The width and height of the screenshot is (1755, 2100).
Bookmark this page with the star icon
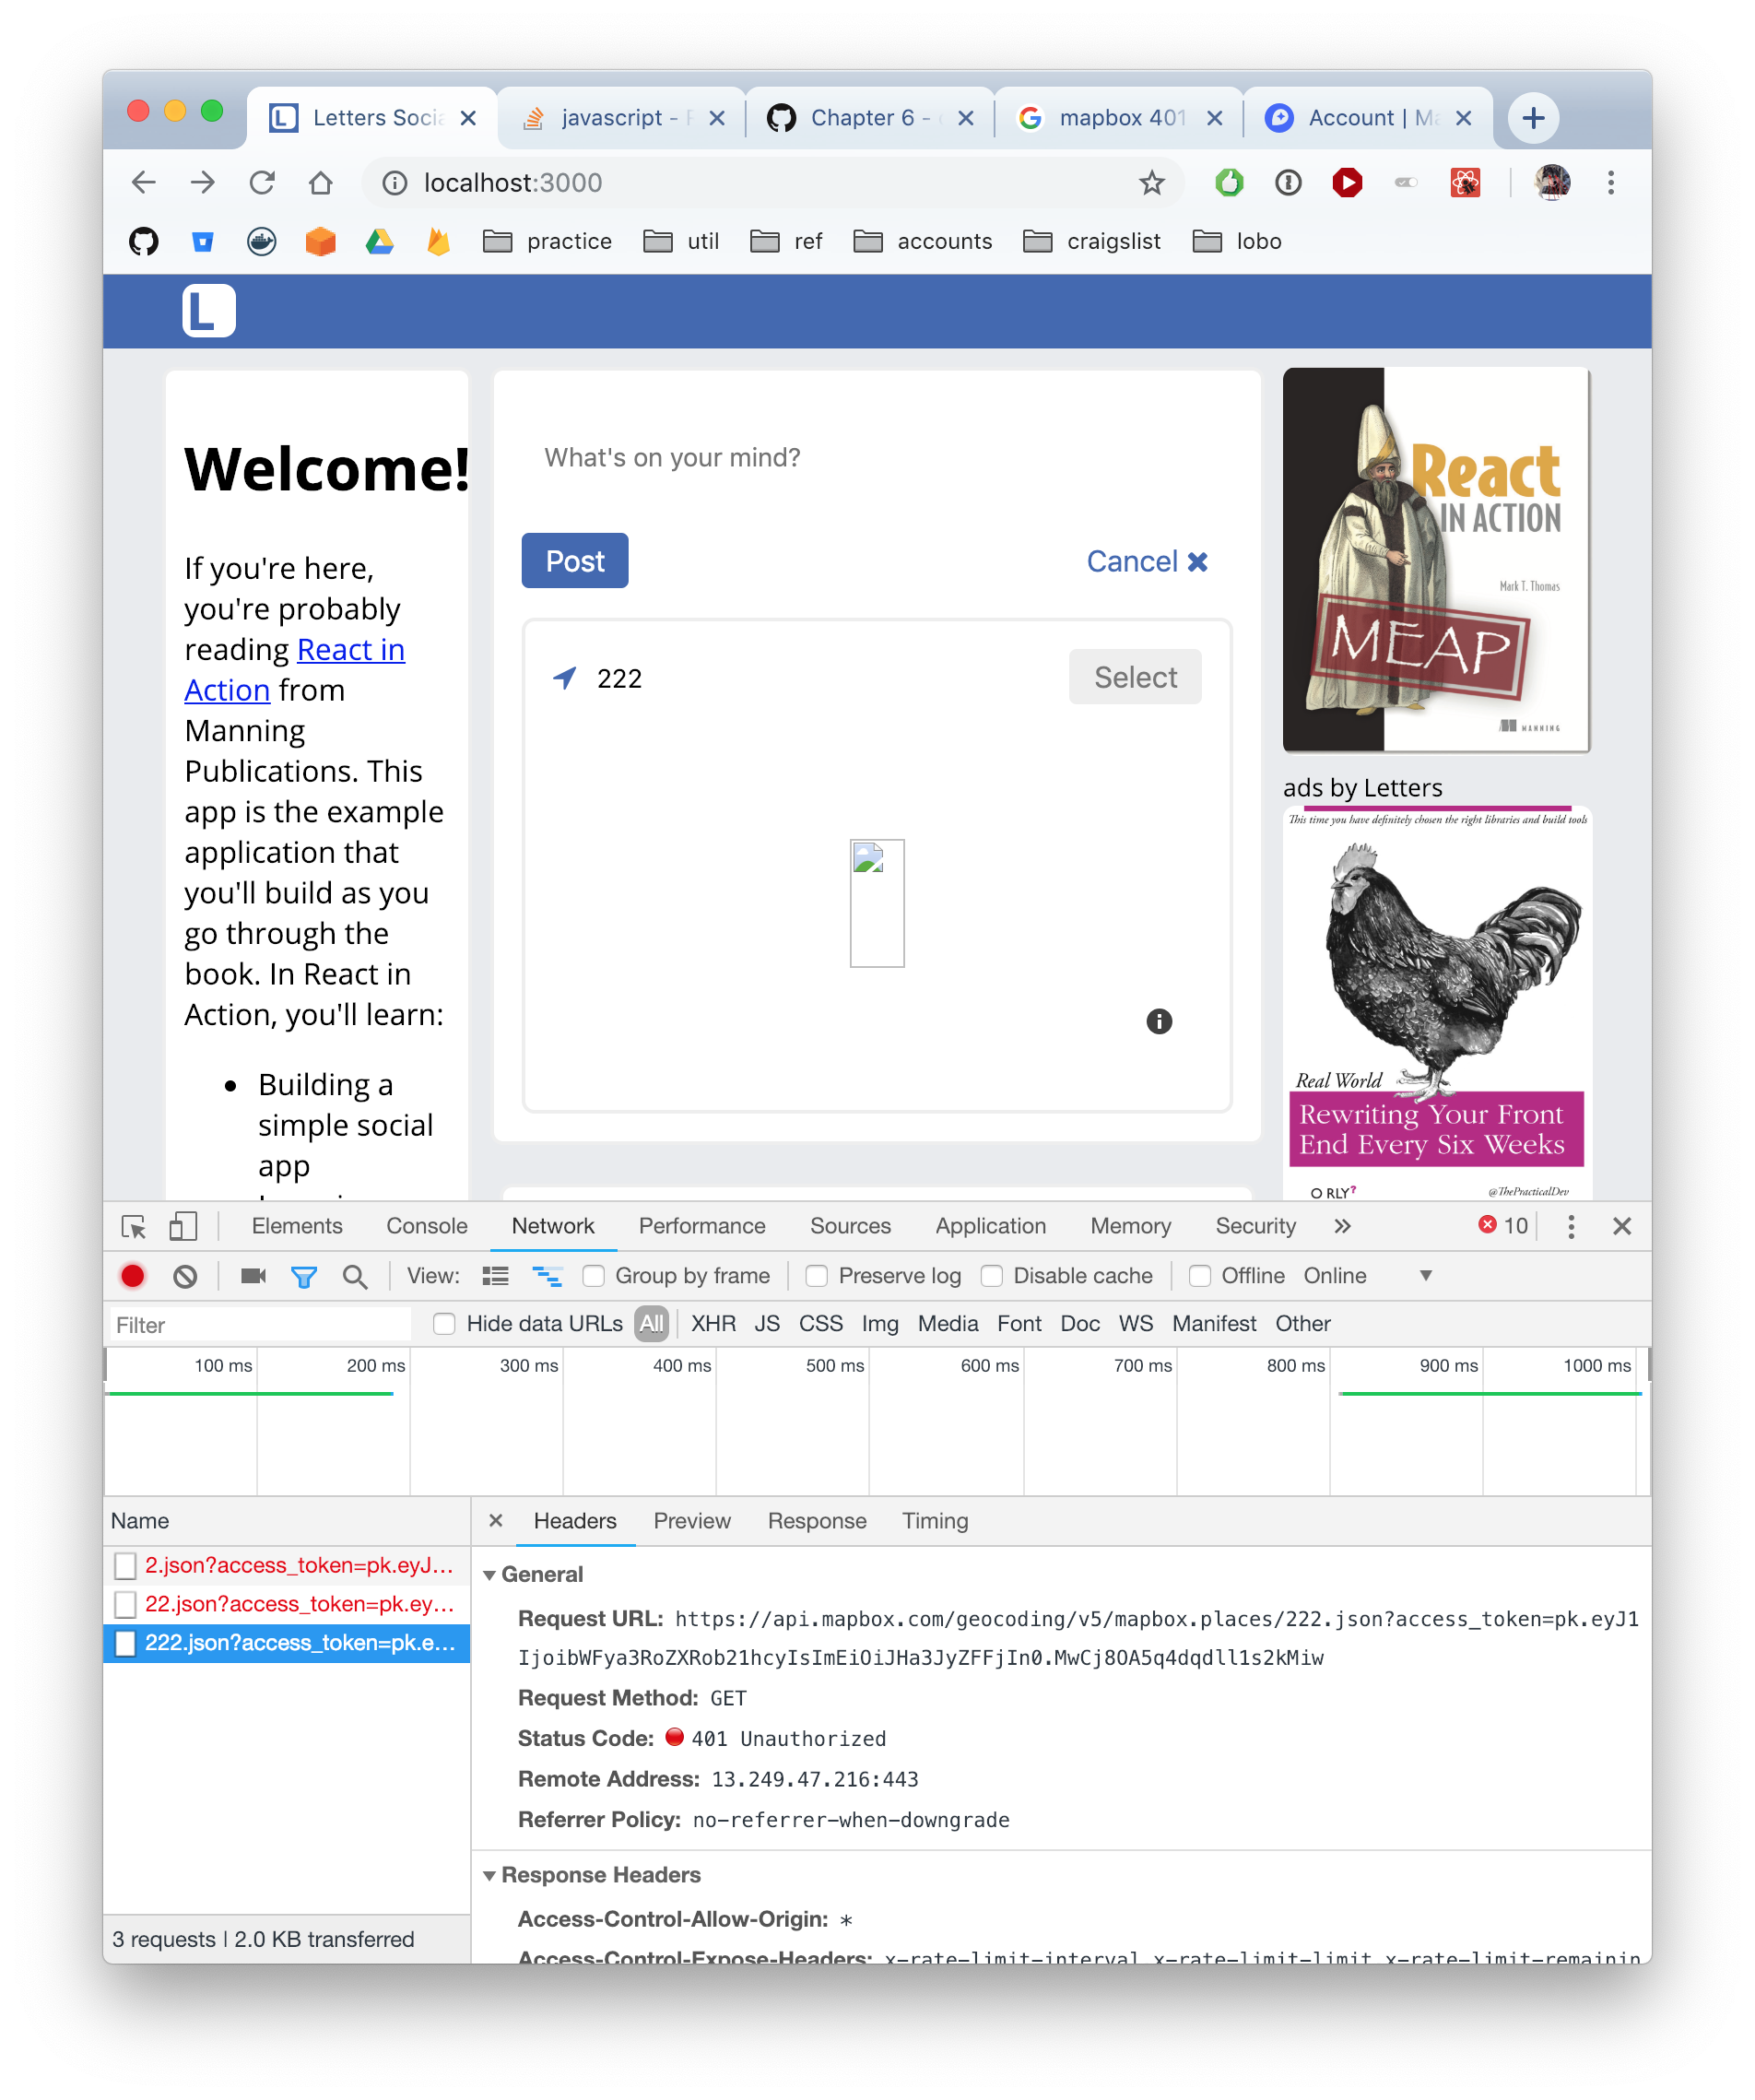pos(1152,183)
